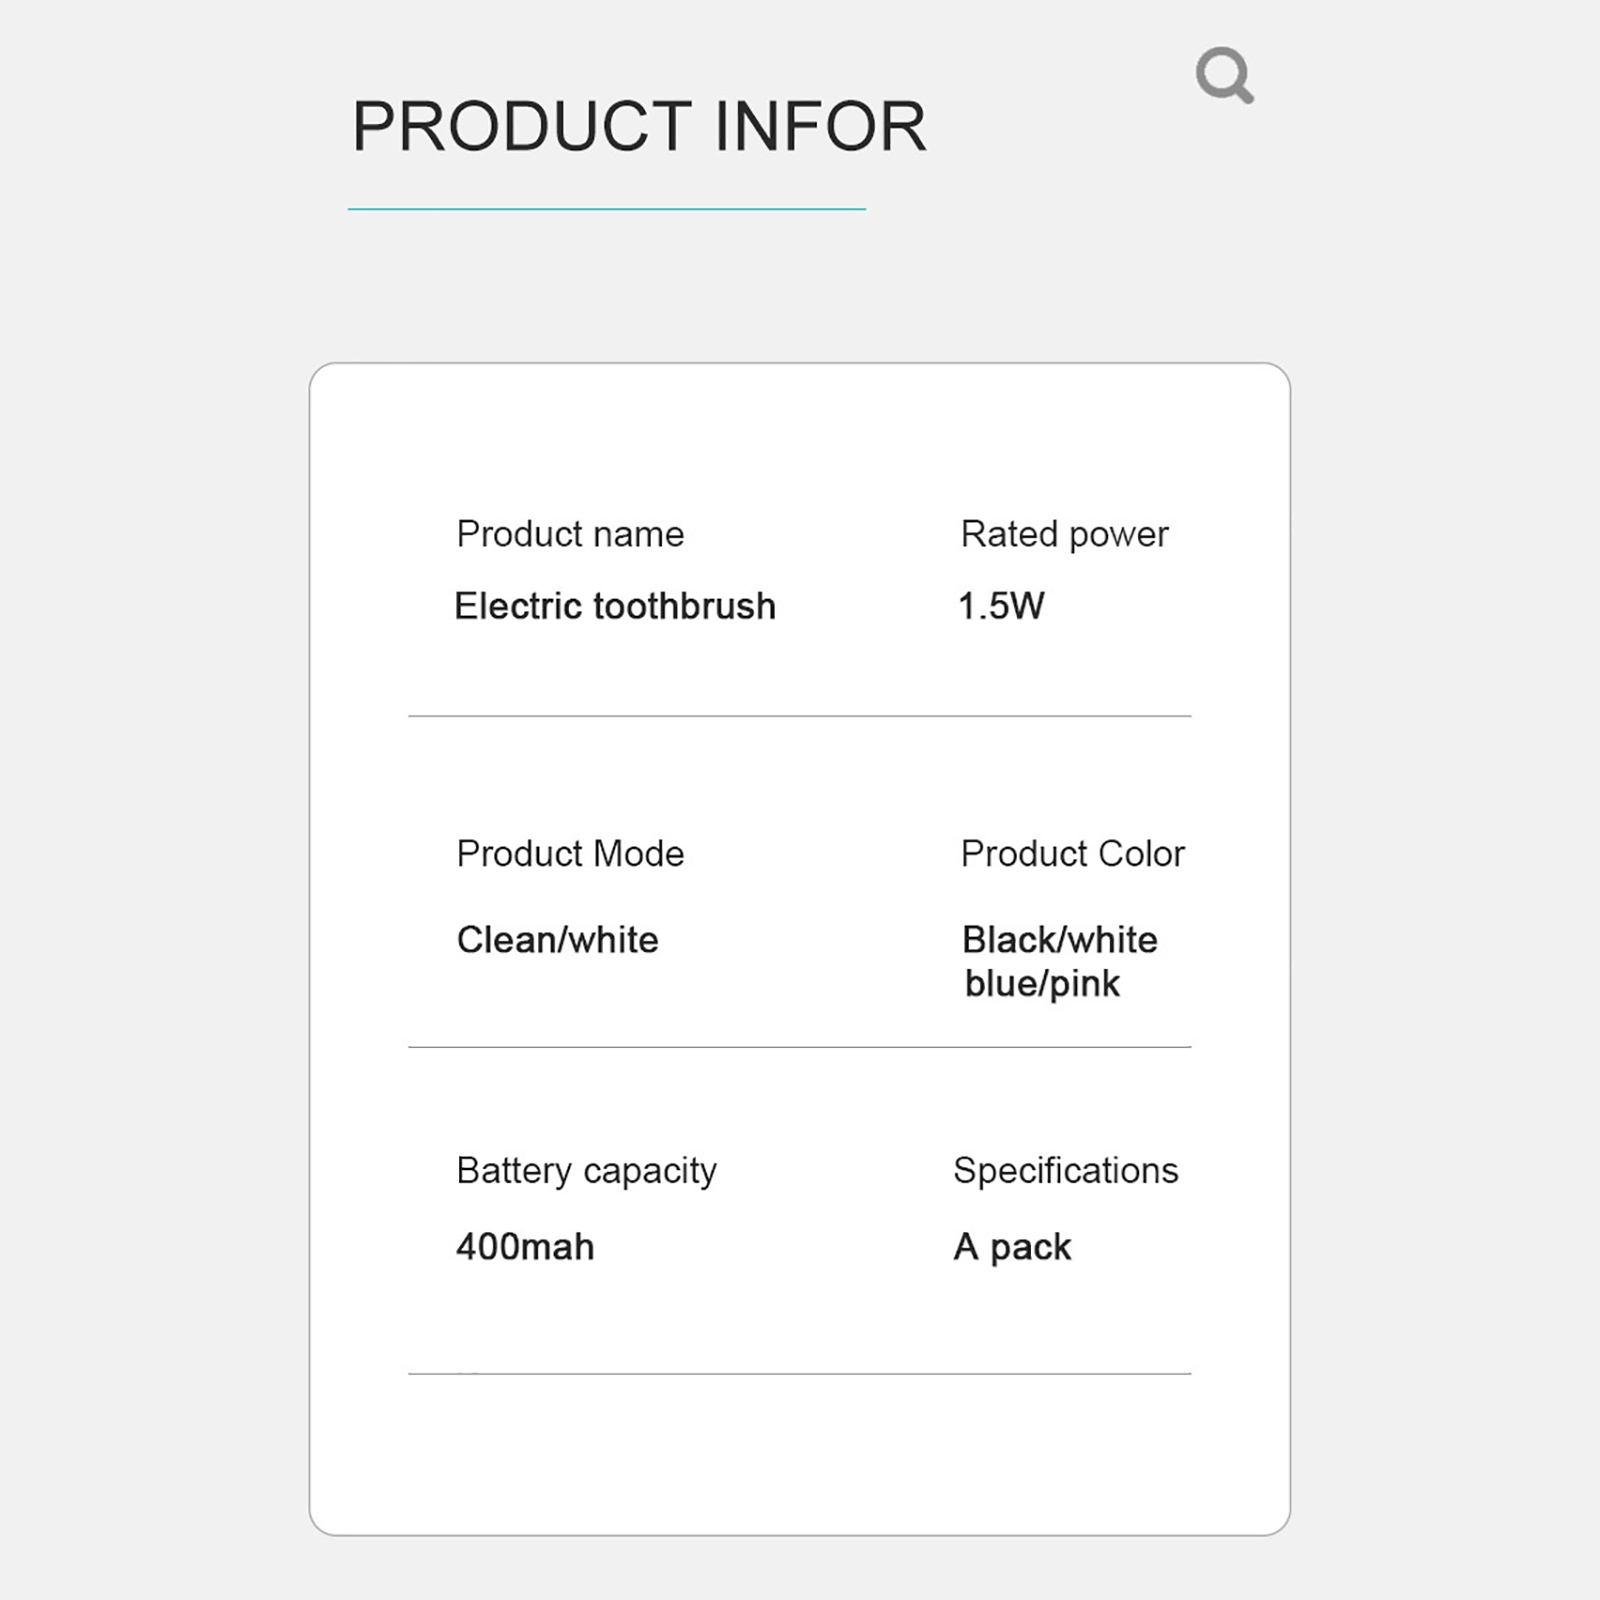
Task: Click the teal underline beneath the heading
Action: tap(606, 209)
